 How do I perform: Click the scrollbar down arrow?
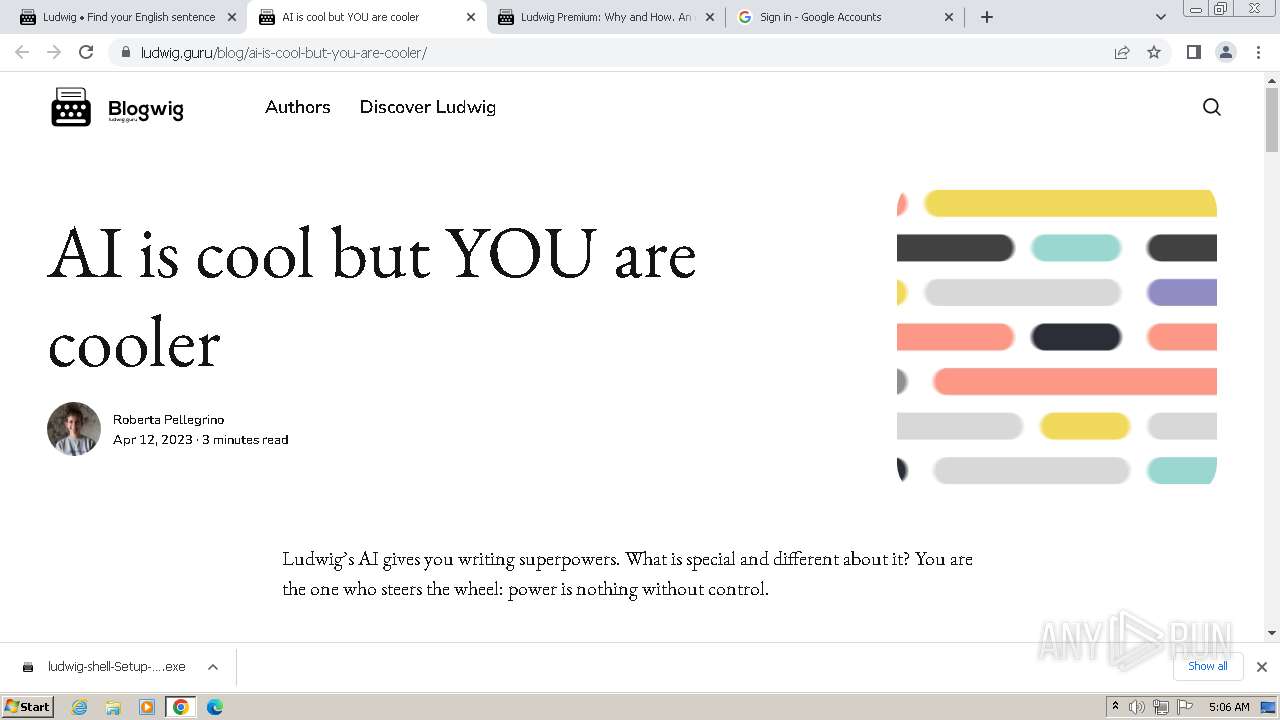click(x=1272, y=633)
